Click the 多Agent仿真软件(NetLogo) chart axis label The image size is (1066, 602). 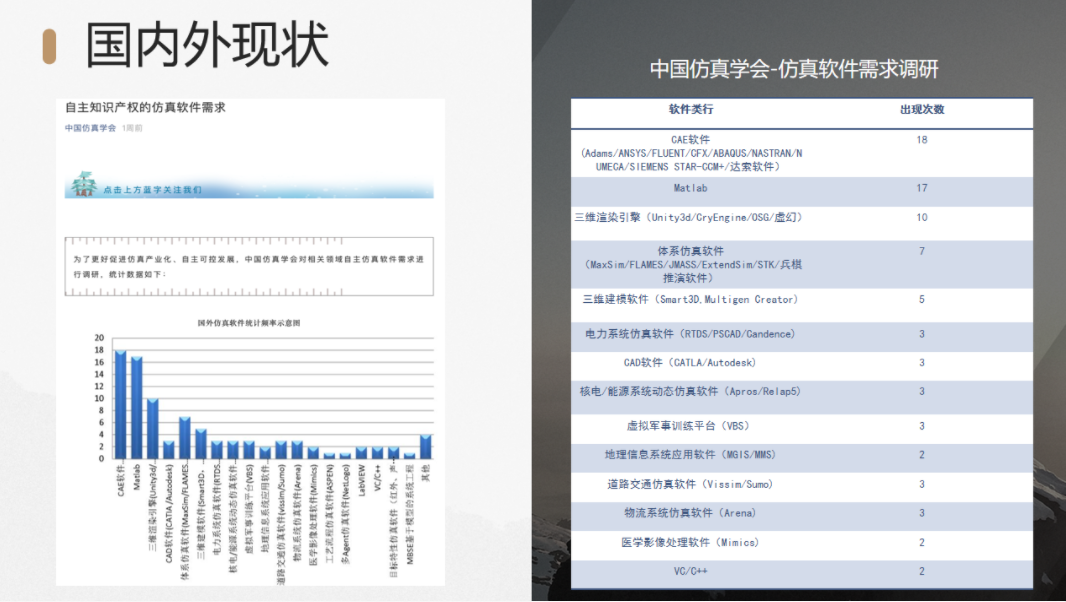[345, 514]
